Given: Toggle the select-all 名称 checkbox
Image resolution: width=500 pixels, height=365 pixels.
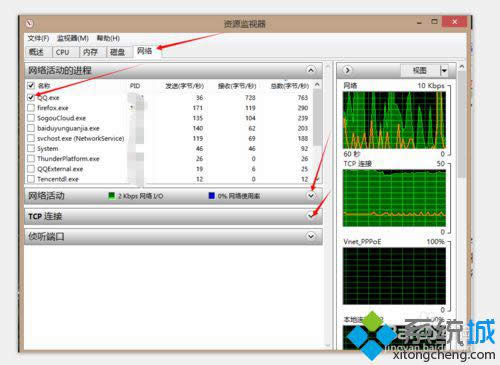Looking at the screenshot, I should [31, 86].
